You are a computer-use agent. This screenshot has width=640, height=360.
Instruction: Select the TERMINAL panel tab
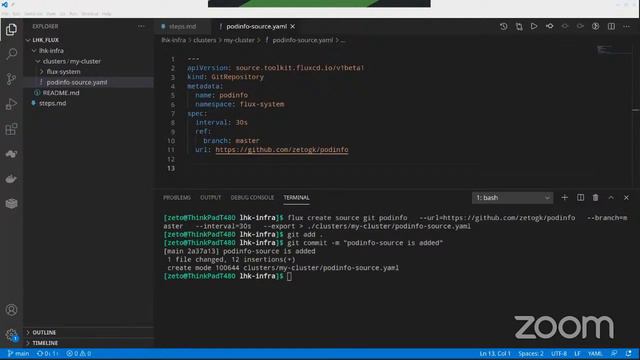click(296, 198)
